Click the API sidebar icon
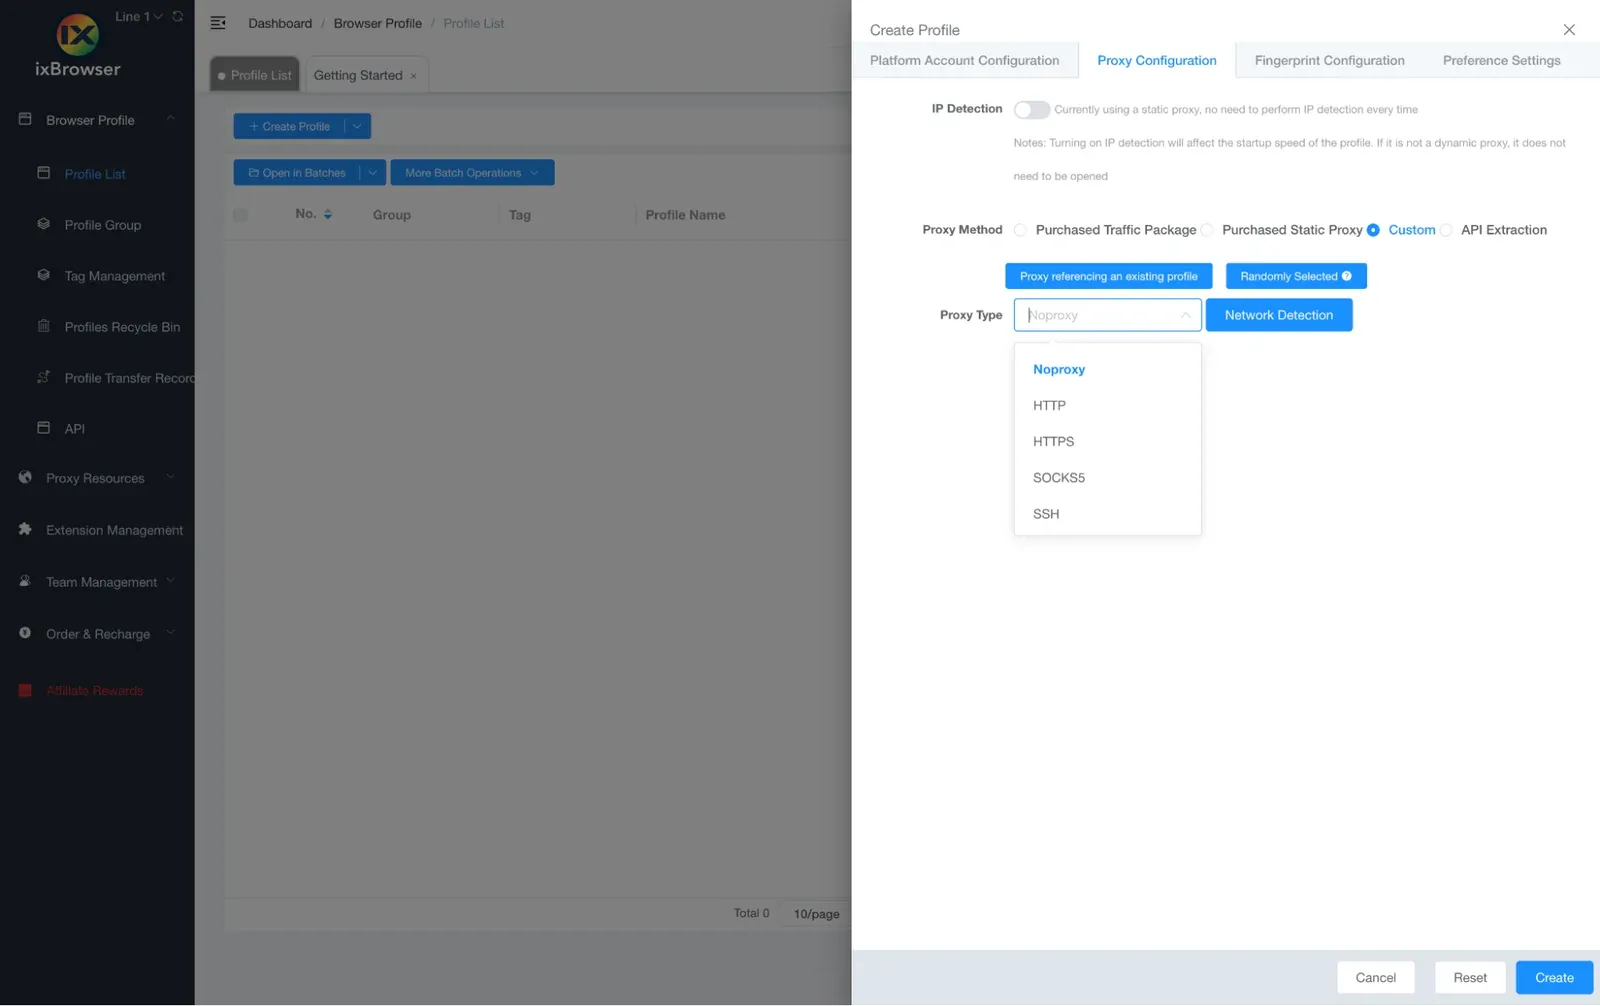The height and width of the screenshot is (1006, 1600). pos(43,428)
